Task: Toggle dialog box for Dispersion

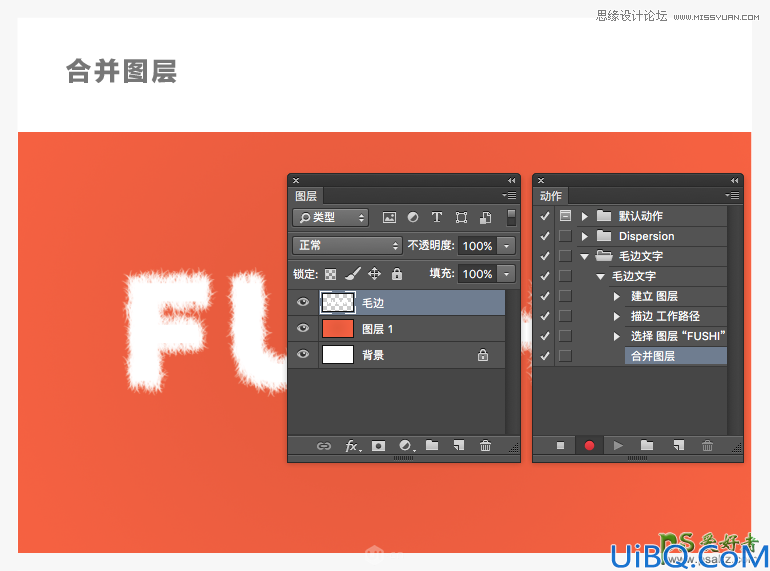Action: click(565, 236)
